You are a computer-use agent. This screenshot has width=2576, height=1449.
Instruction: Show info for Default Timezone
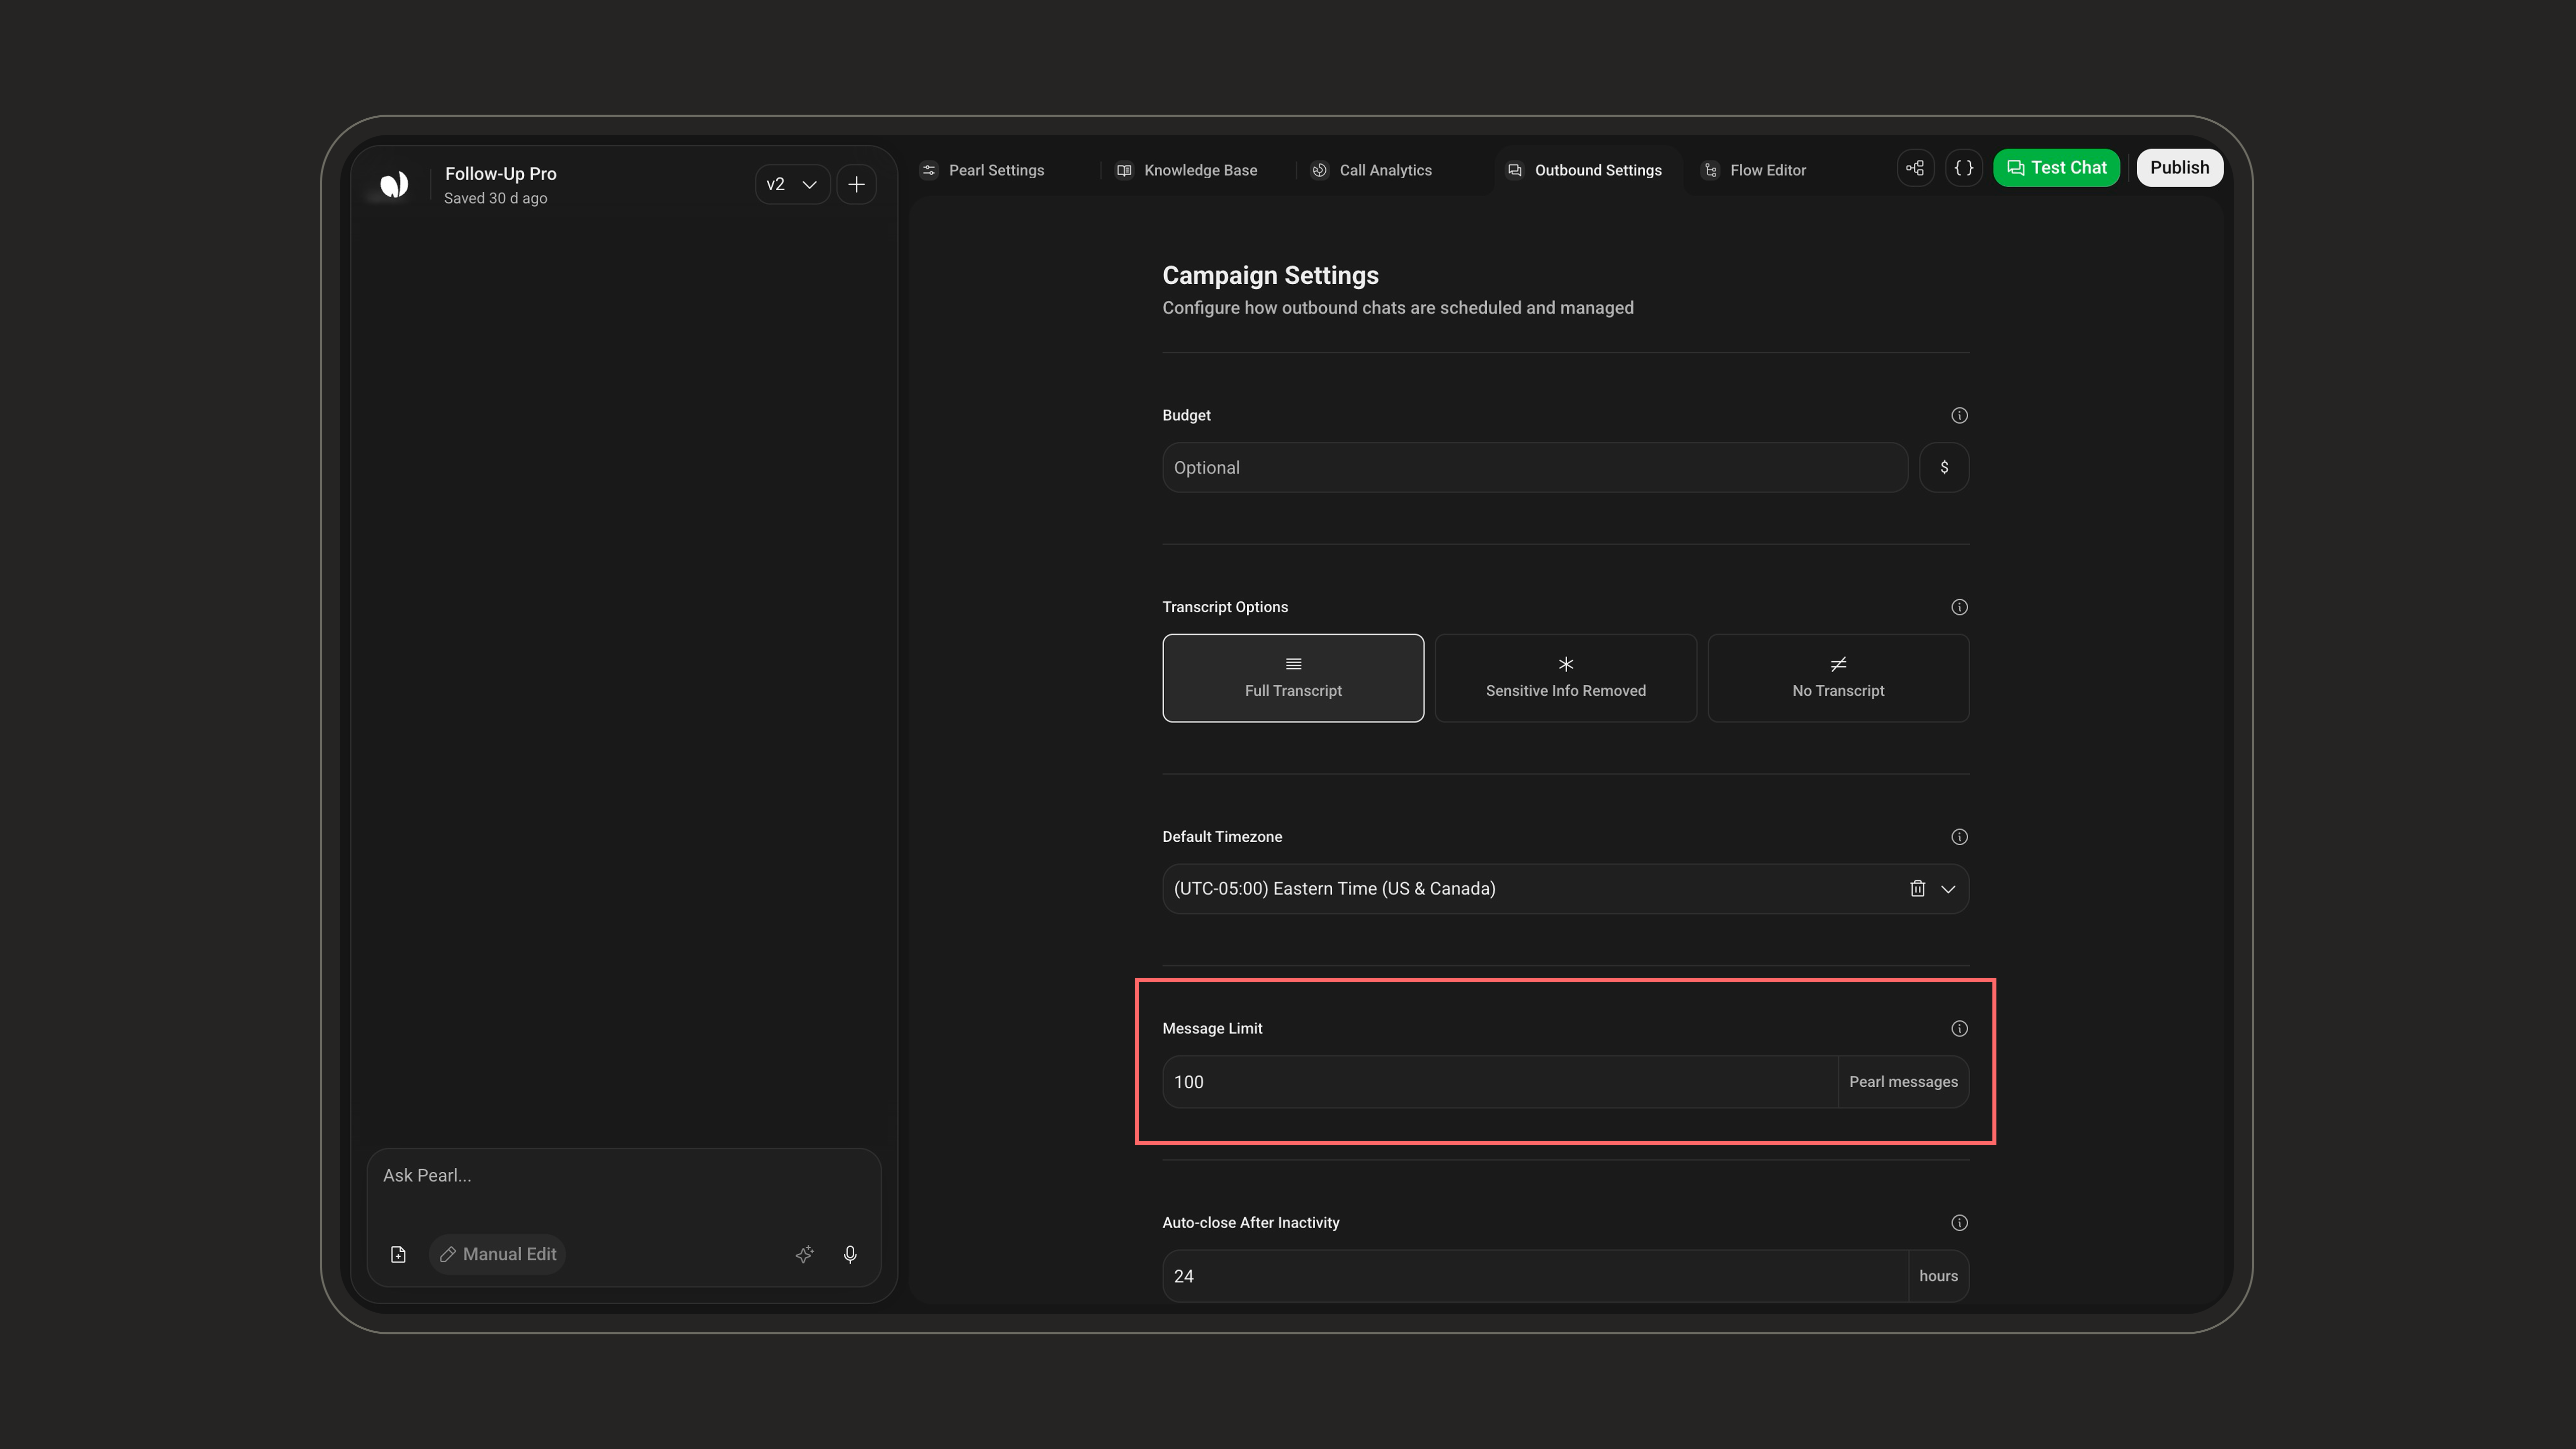pyautogui.click(x=1959, y=837)
